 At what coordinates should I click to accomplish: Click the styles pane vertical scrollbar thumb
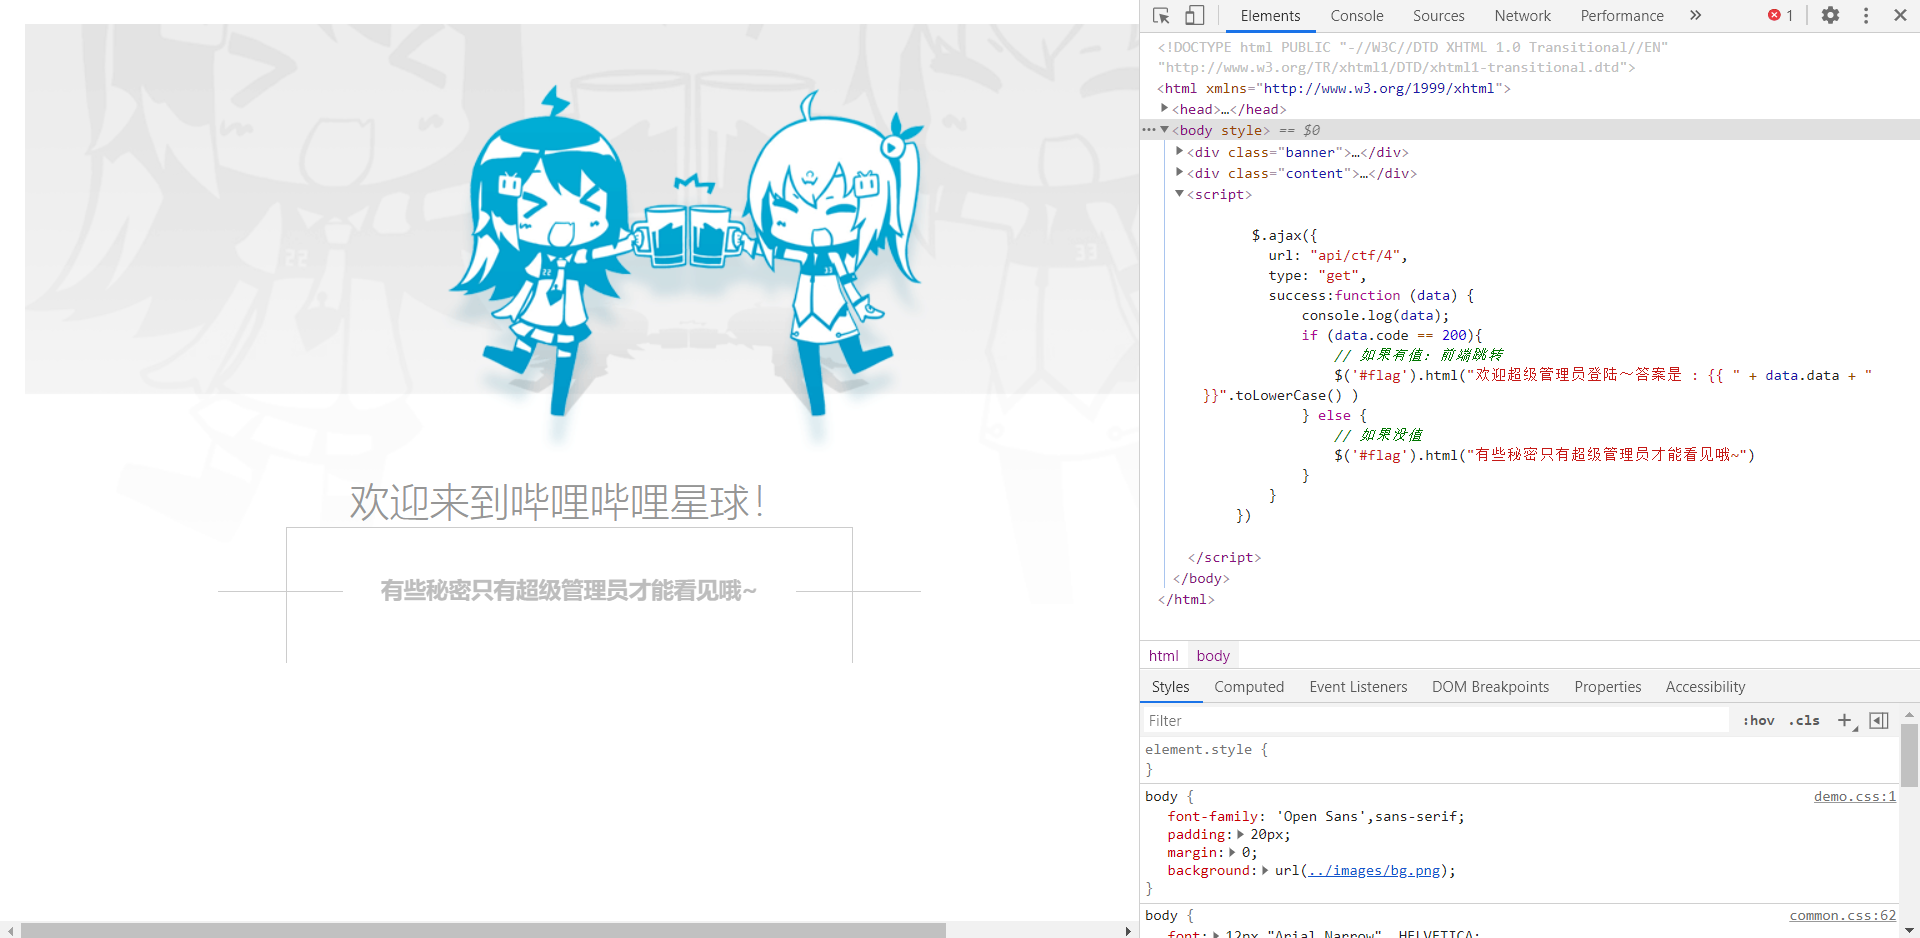(x=1909, y=755)
